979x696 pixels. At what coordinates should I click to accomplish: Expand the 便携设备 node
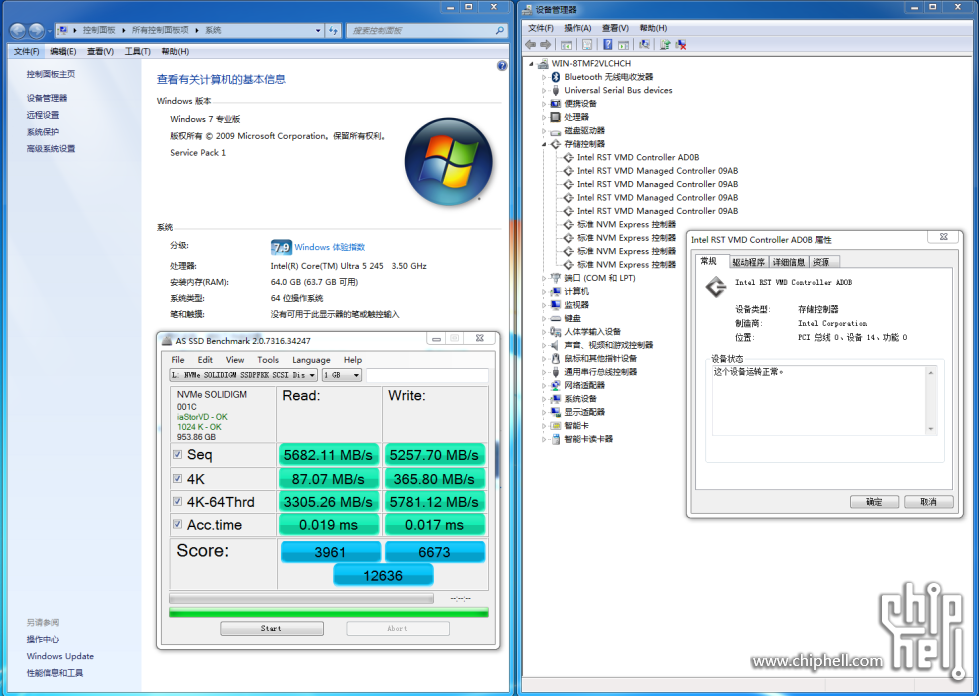tap(544, 104)
